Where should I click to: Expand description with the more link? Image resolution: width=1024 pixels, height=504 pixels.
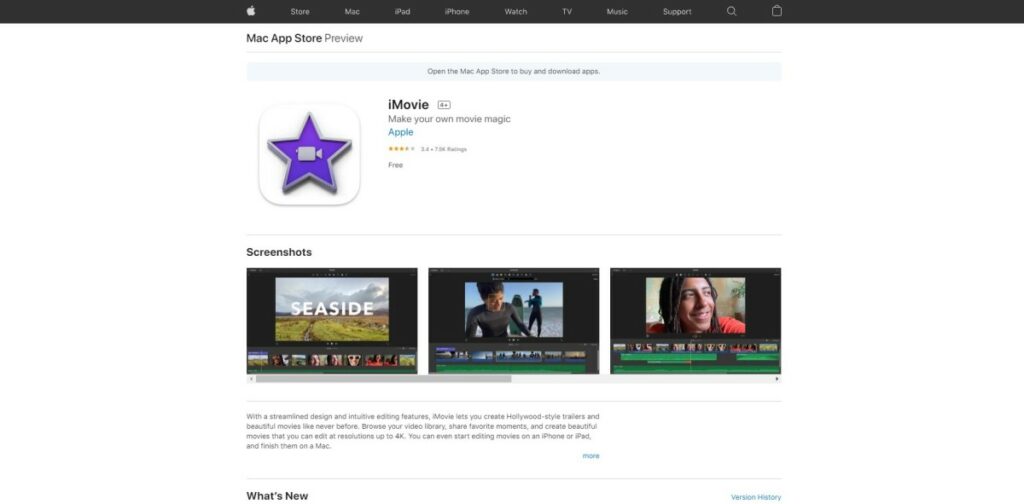[590, 456]
